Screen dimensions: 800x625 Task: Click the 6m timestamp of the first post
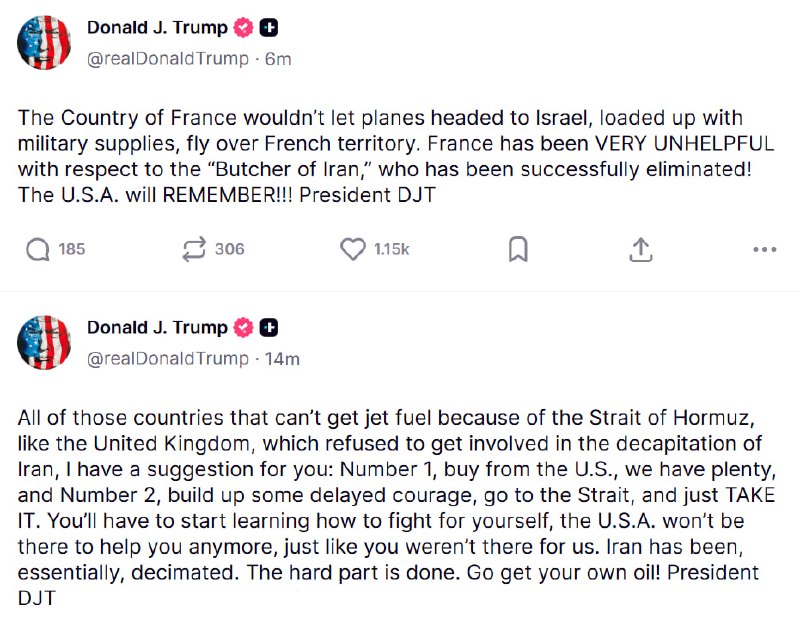[x=278, y=59]
